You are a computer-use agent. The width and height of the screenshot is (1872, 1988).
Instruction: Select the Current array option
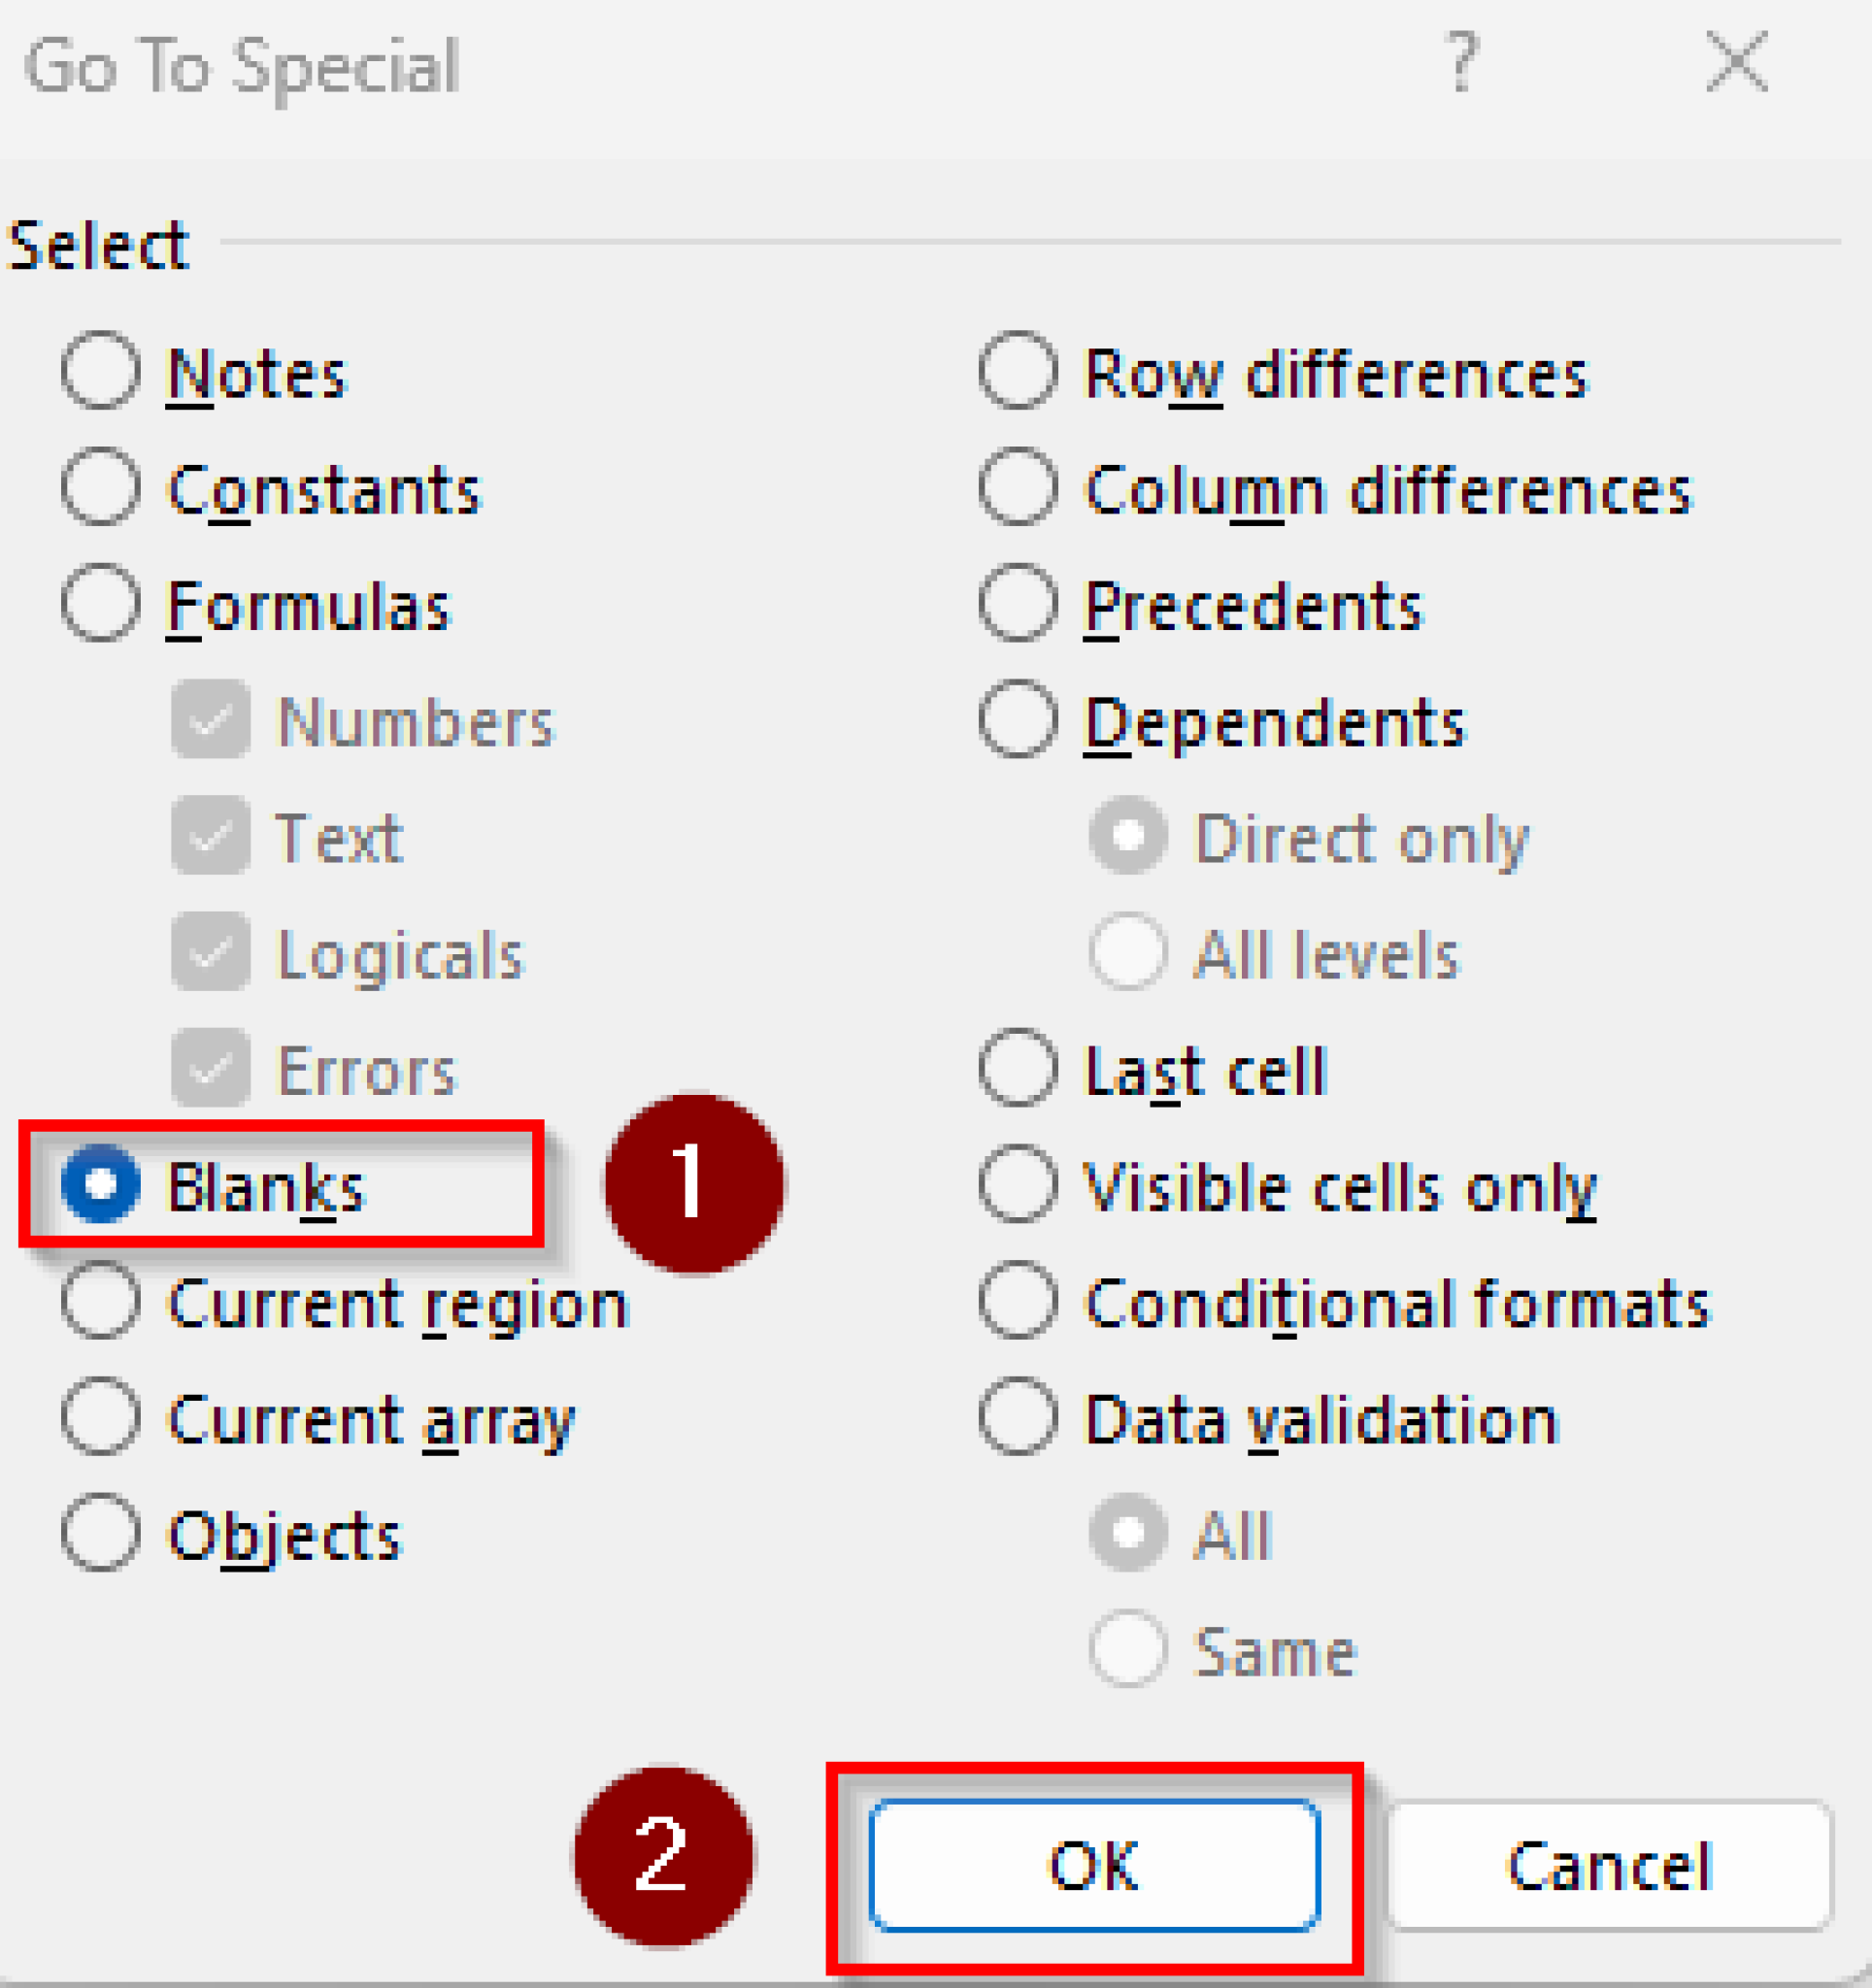(x=99, y=1417)
